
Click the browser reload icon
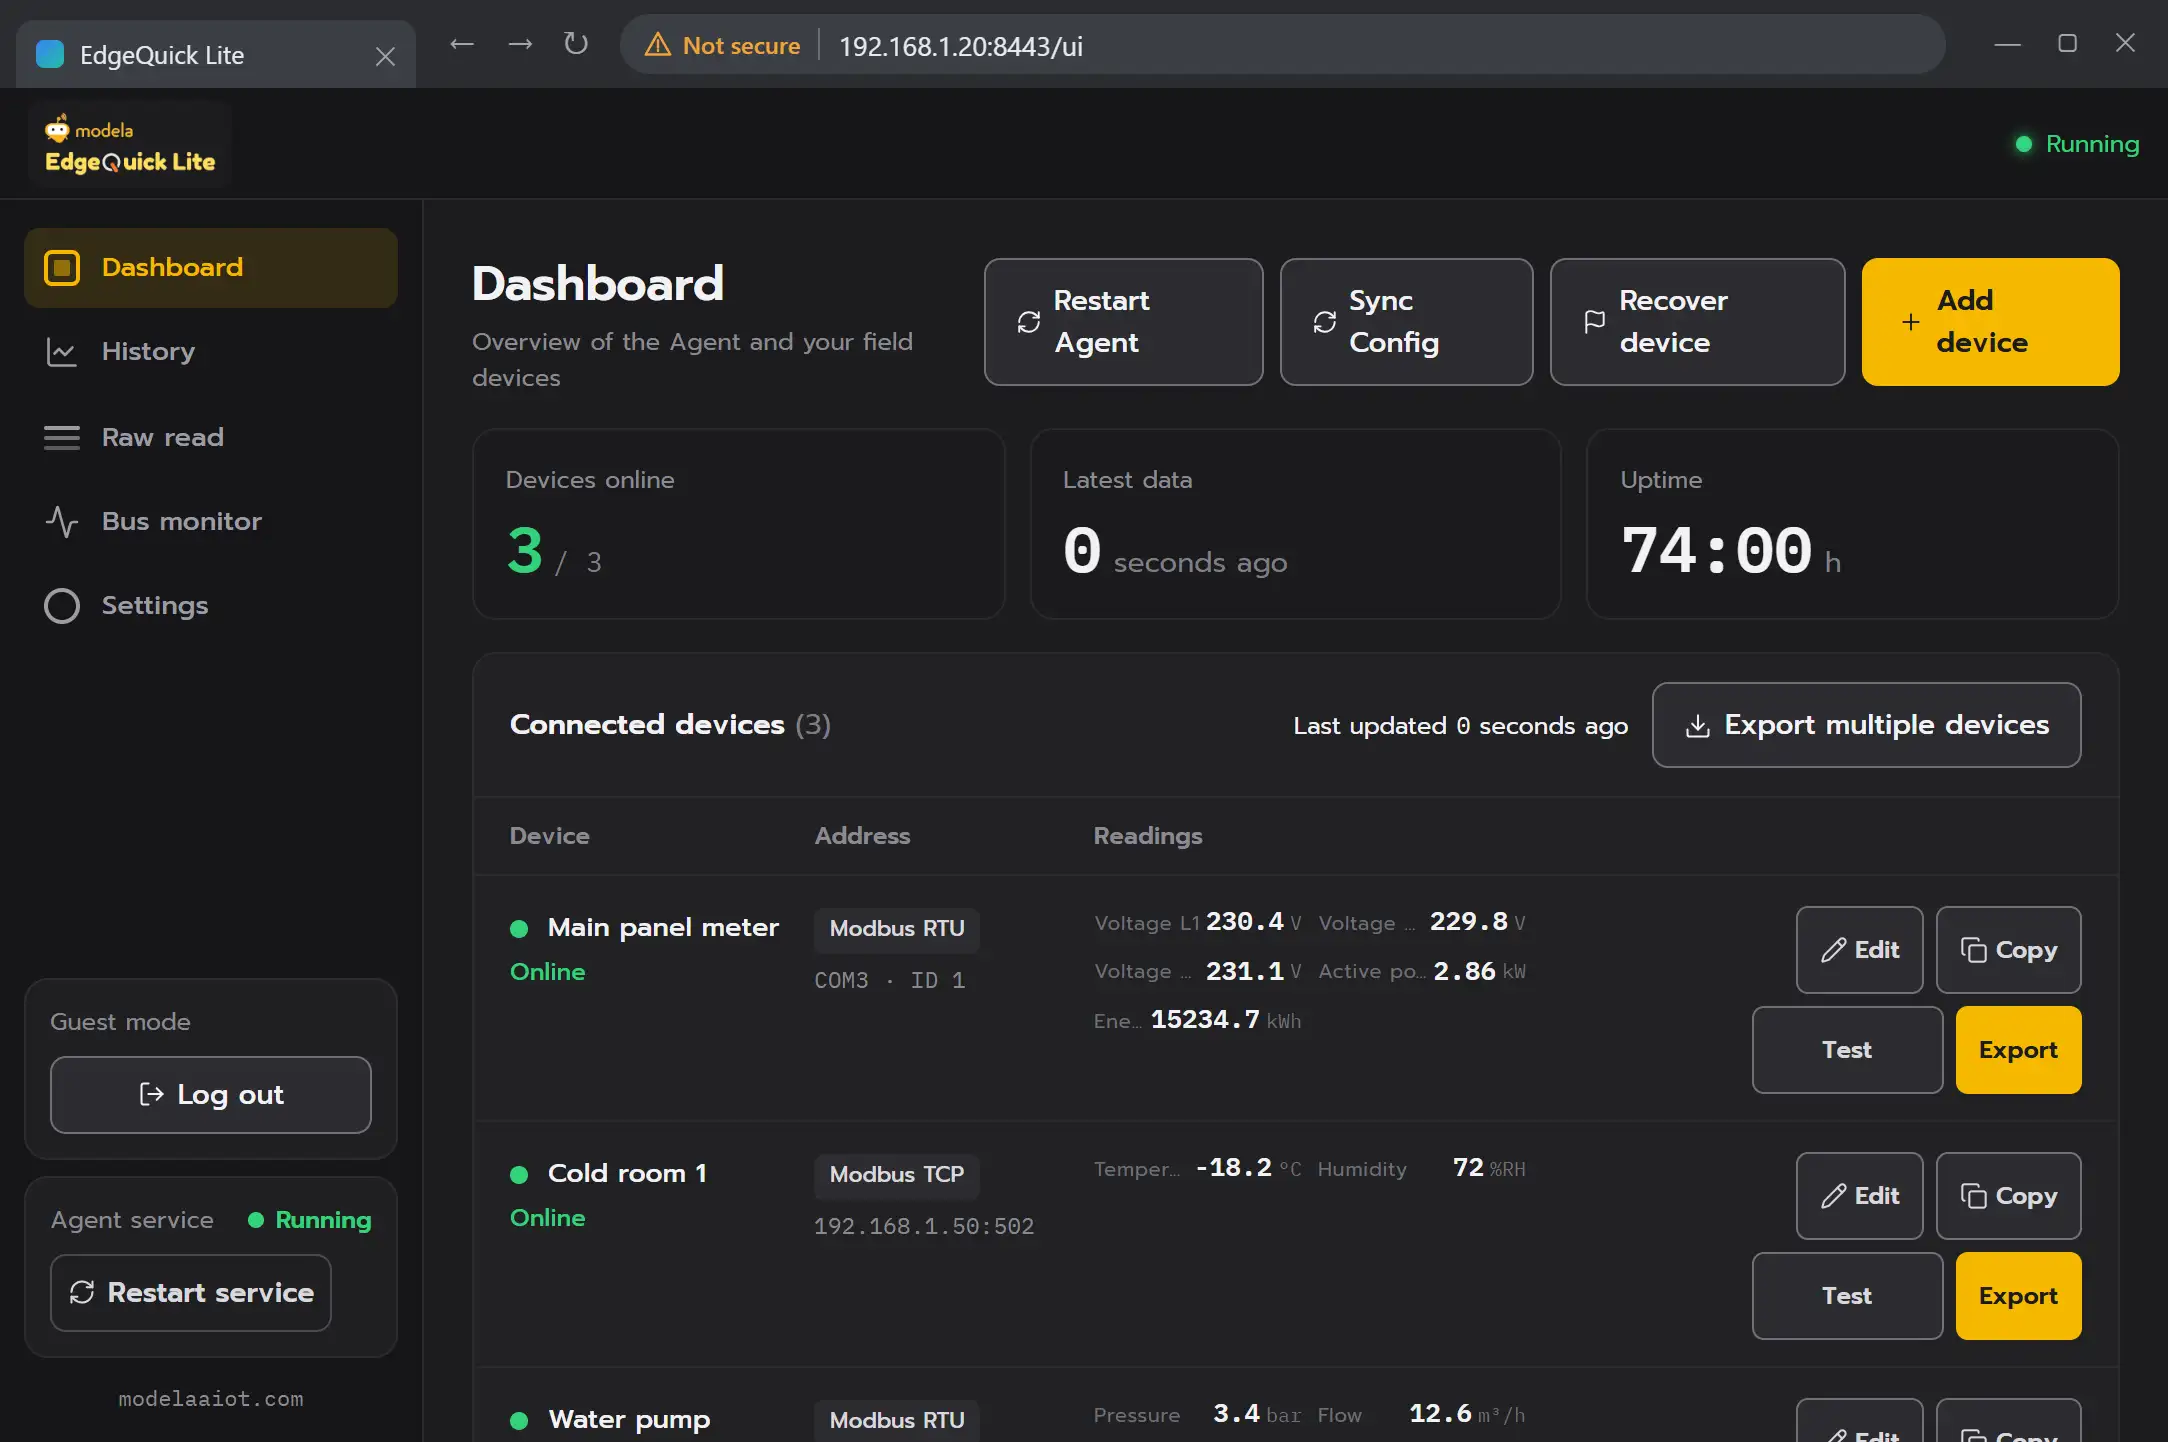576,44
